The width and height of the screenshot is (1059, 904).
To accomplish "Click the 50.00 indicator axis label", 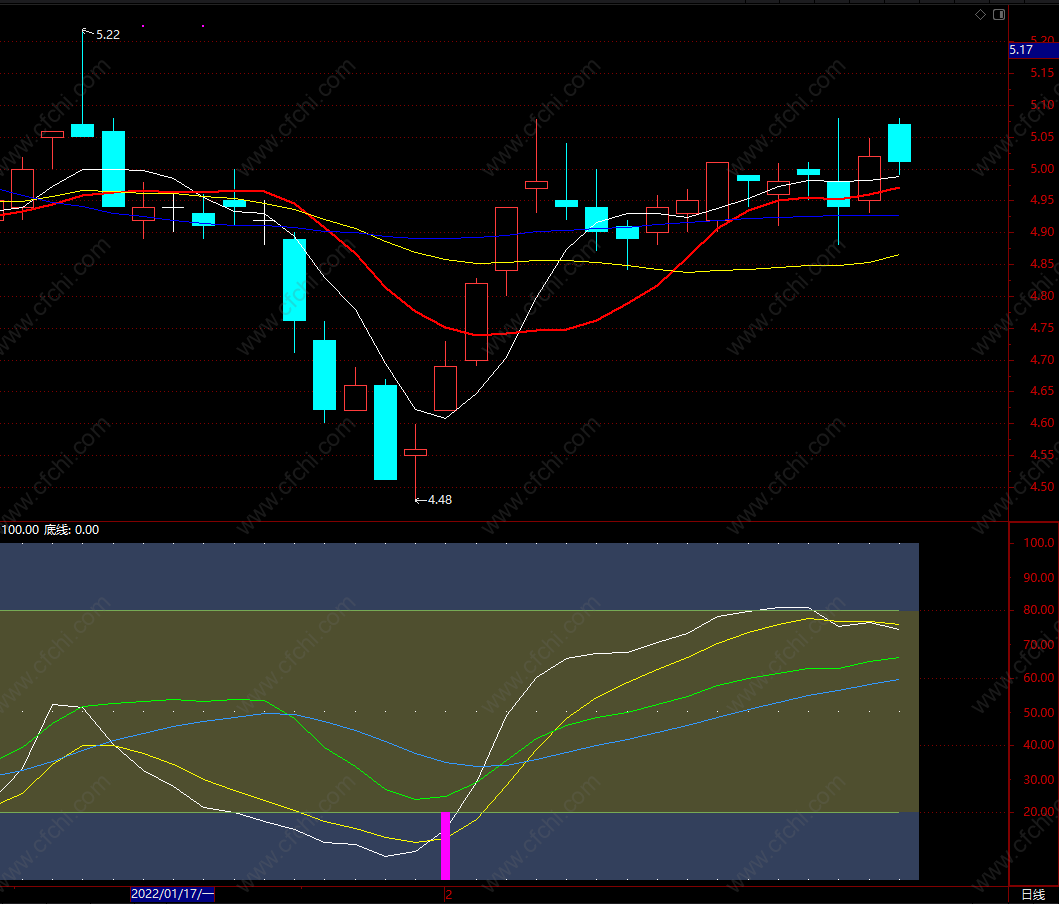I will coord(1039,712).
